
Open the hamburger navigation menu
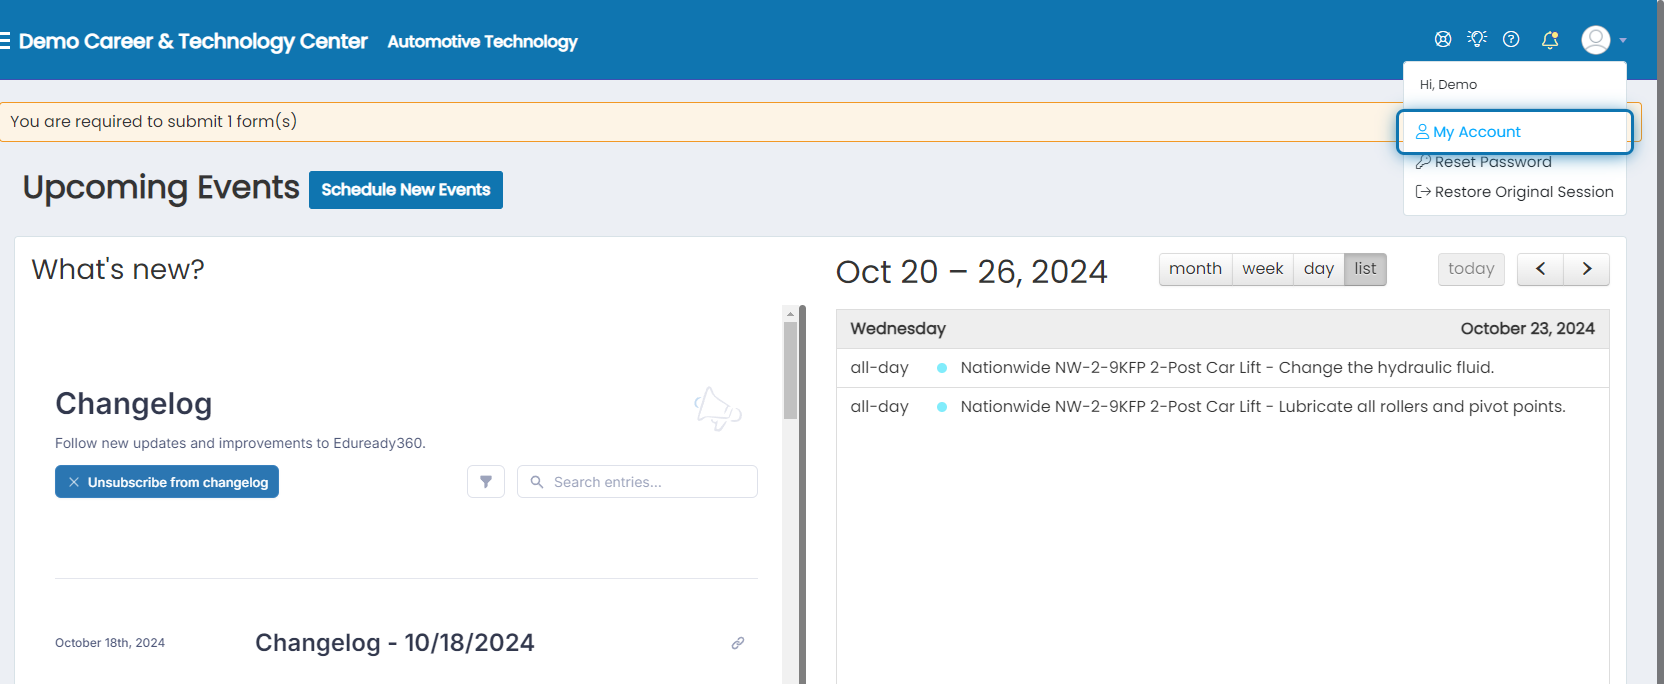click(5, 41)
